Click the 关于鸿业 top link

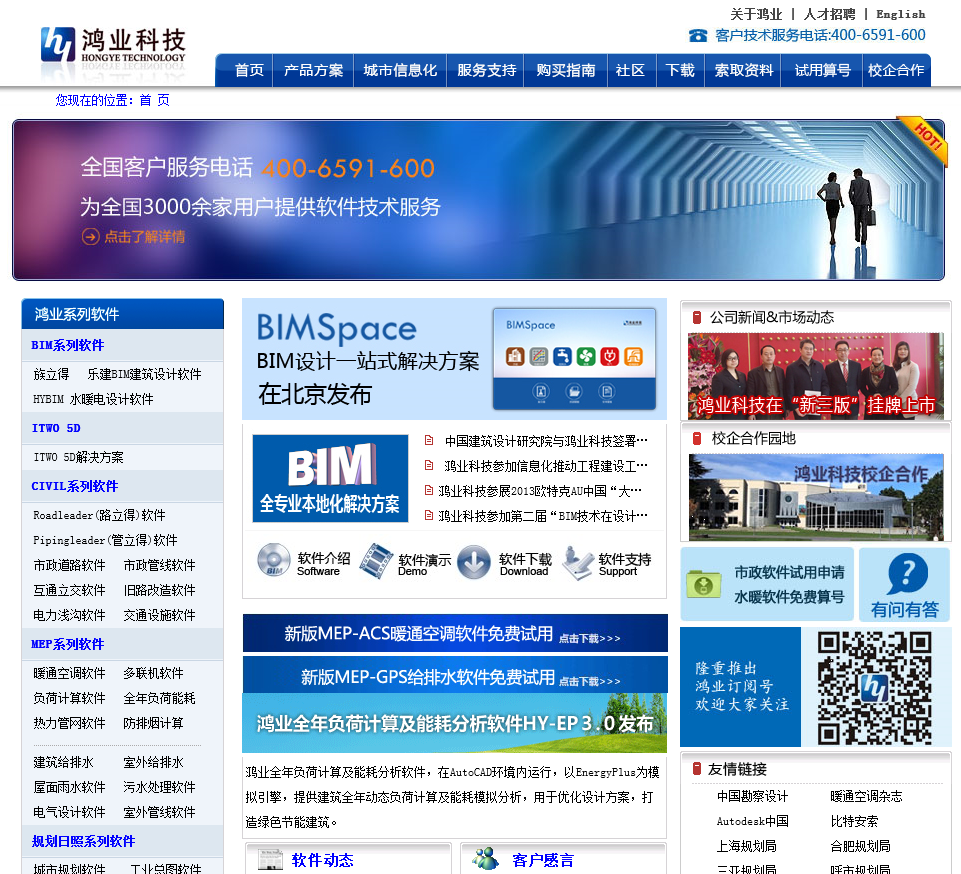click(756, 14)
